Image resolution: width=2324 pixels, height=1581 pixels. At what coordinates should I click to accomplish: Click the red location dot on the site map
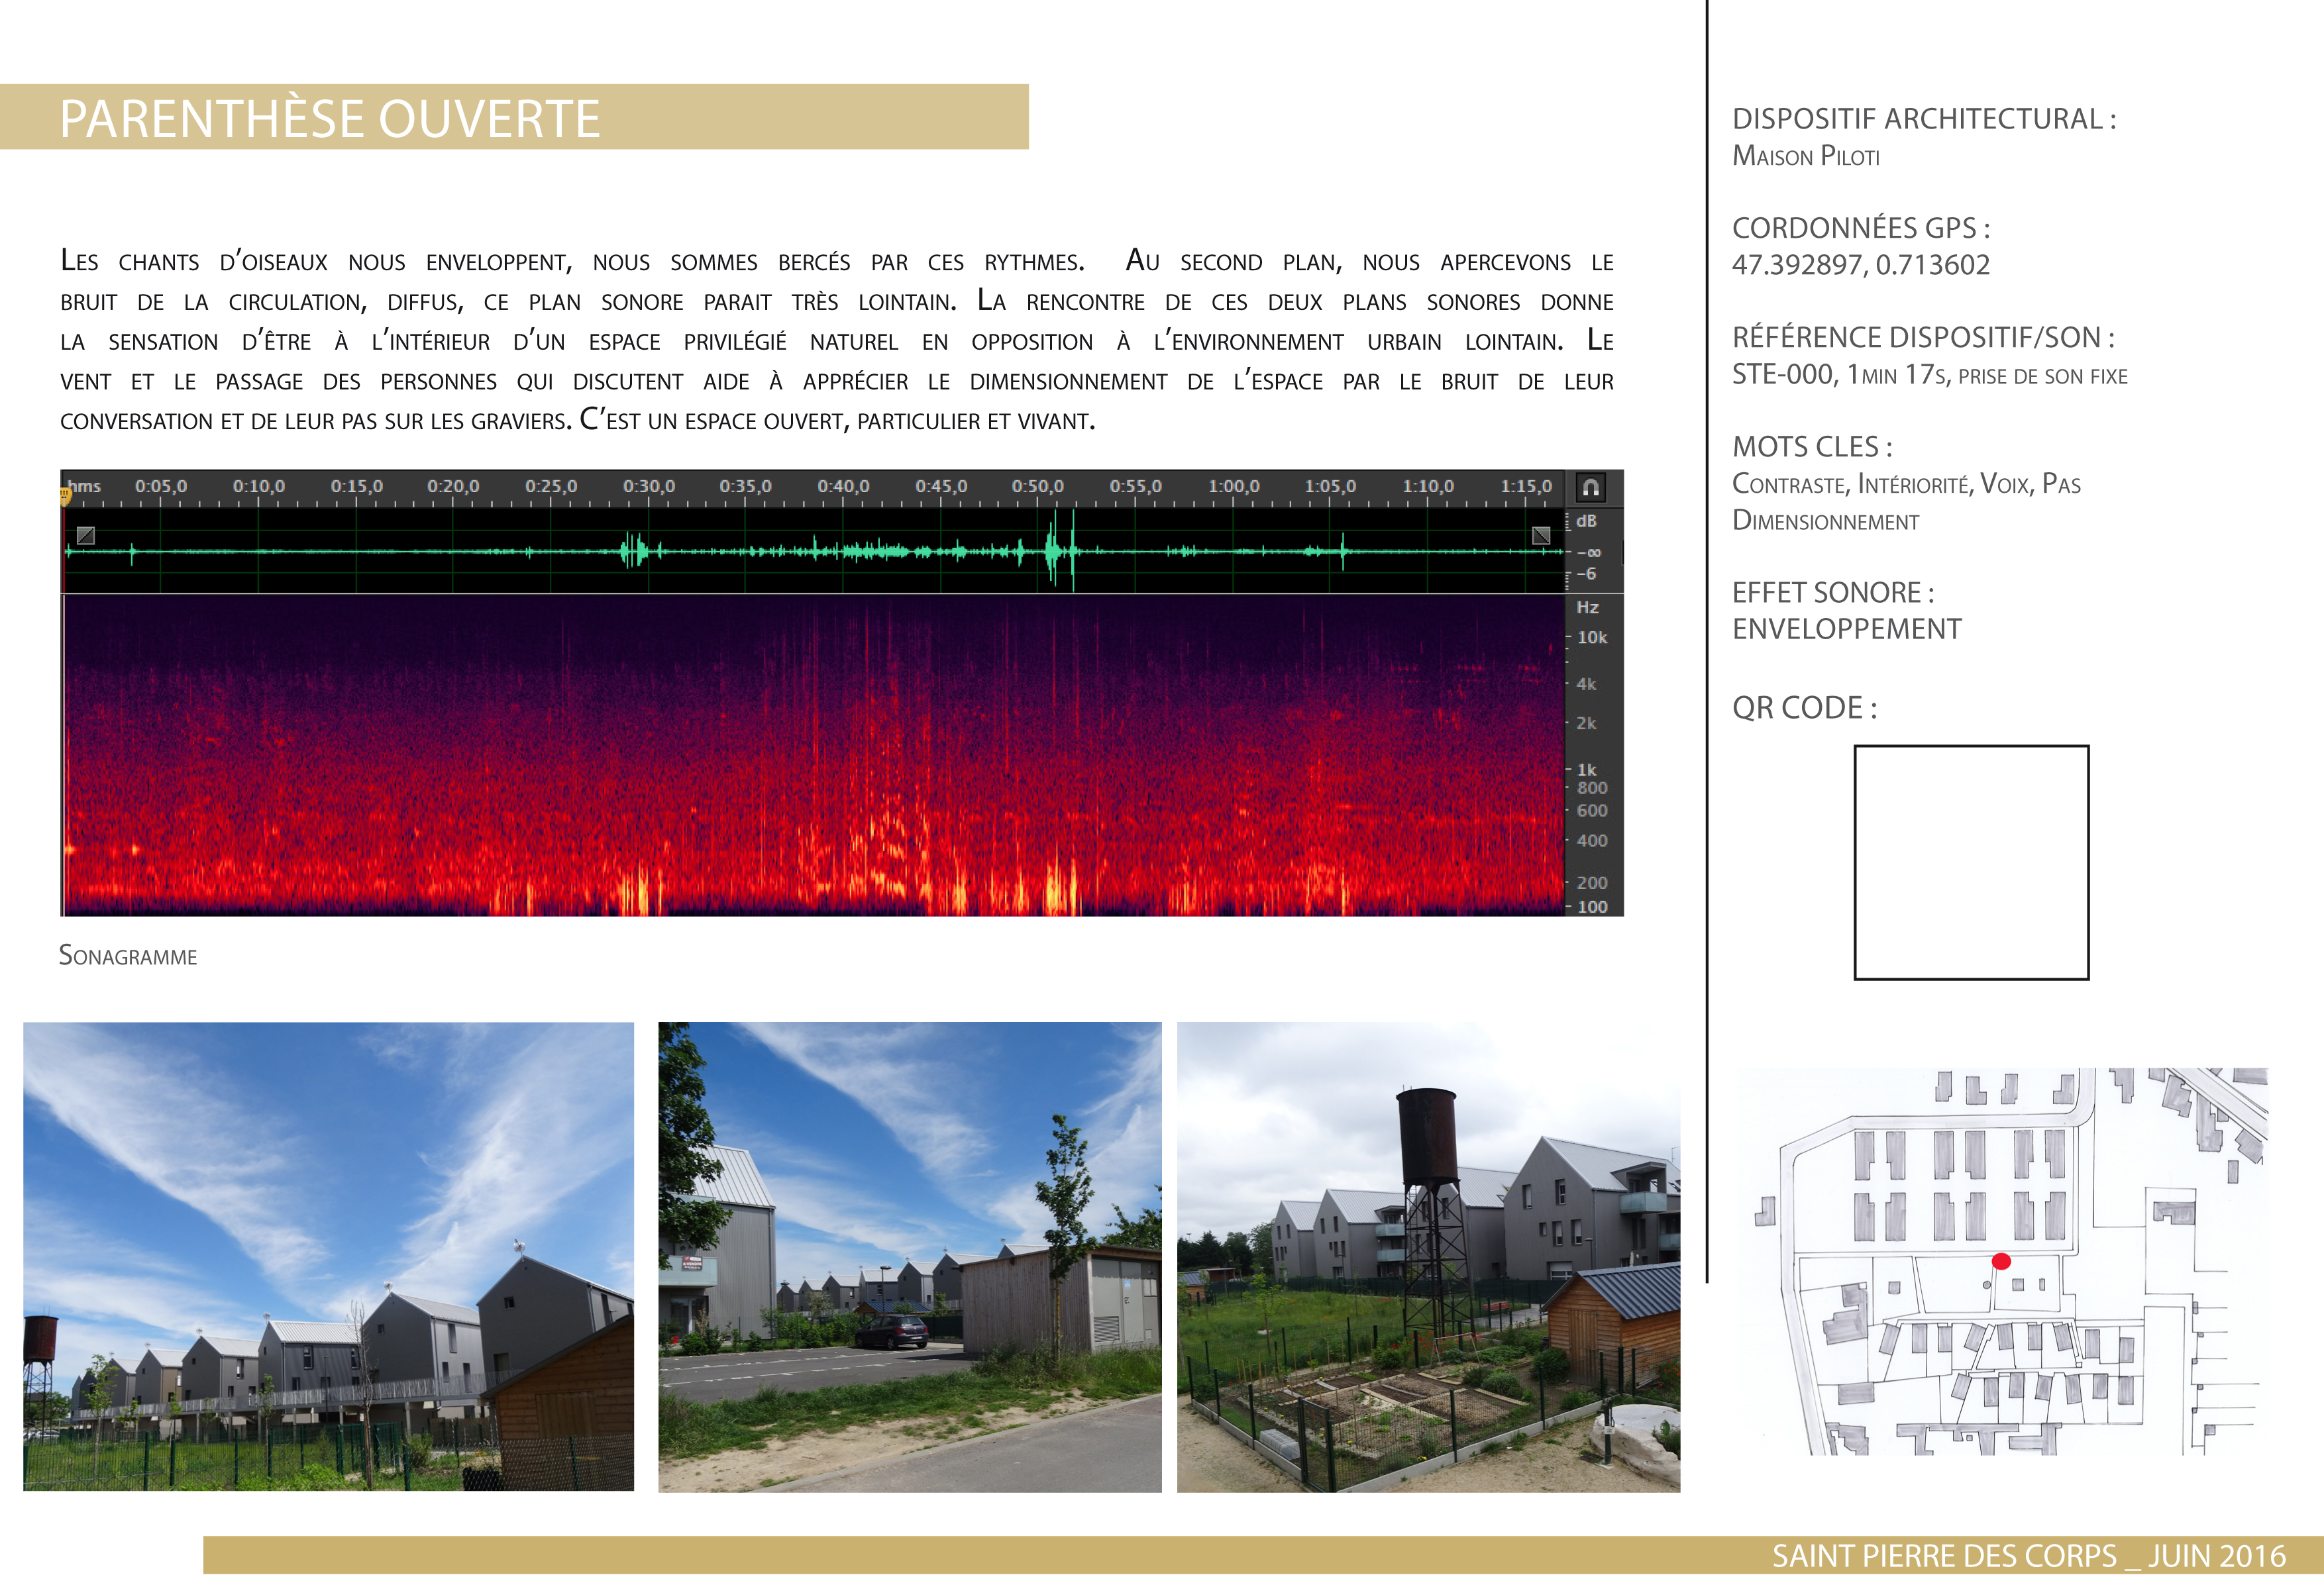[x=2001, y=1262]
